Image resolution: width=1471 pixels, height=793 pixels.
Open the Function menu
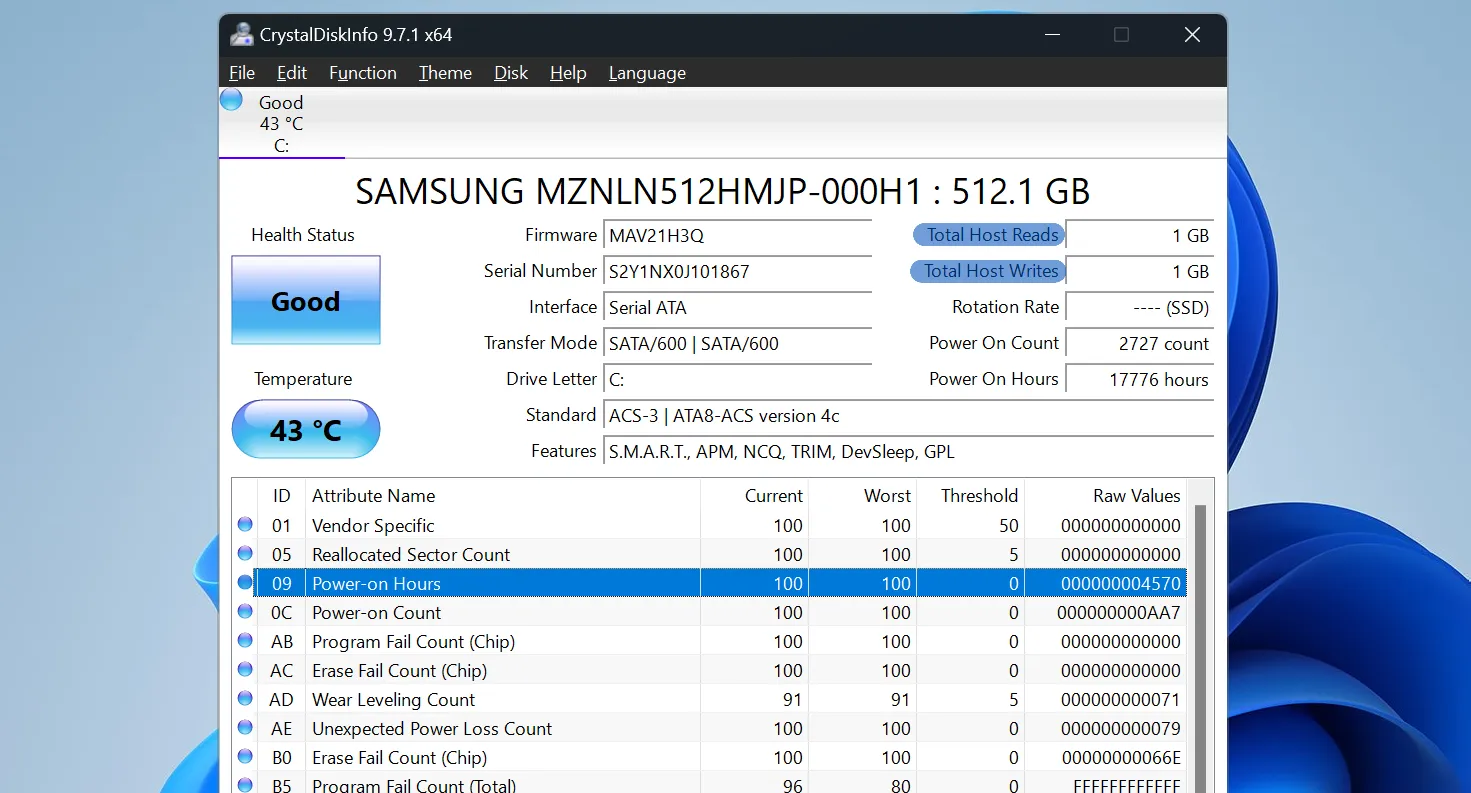[x=362, y=73]
